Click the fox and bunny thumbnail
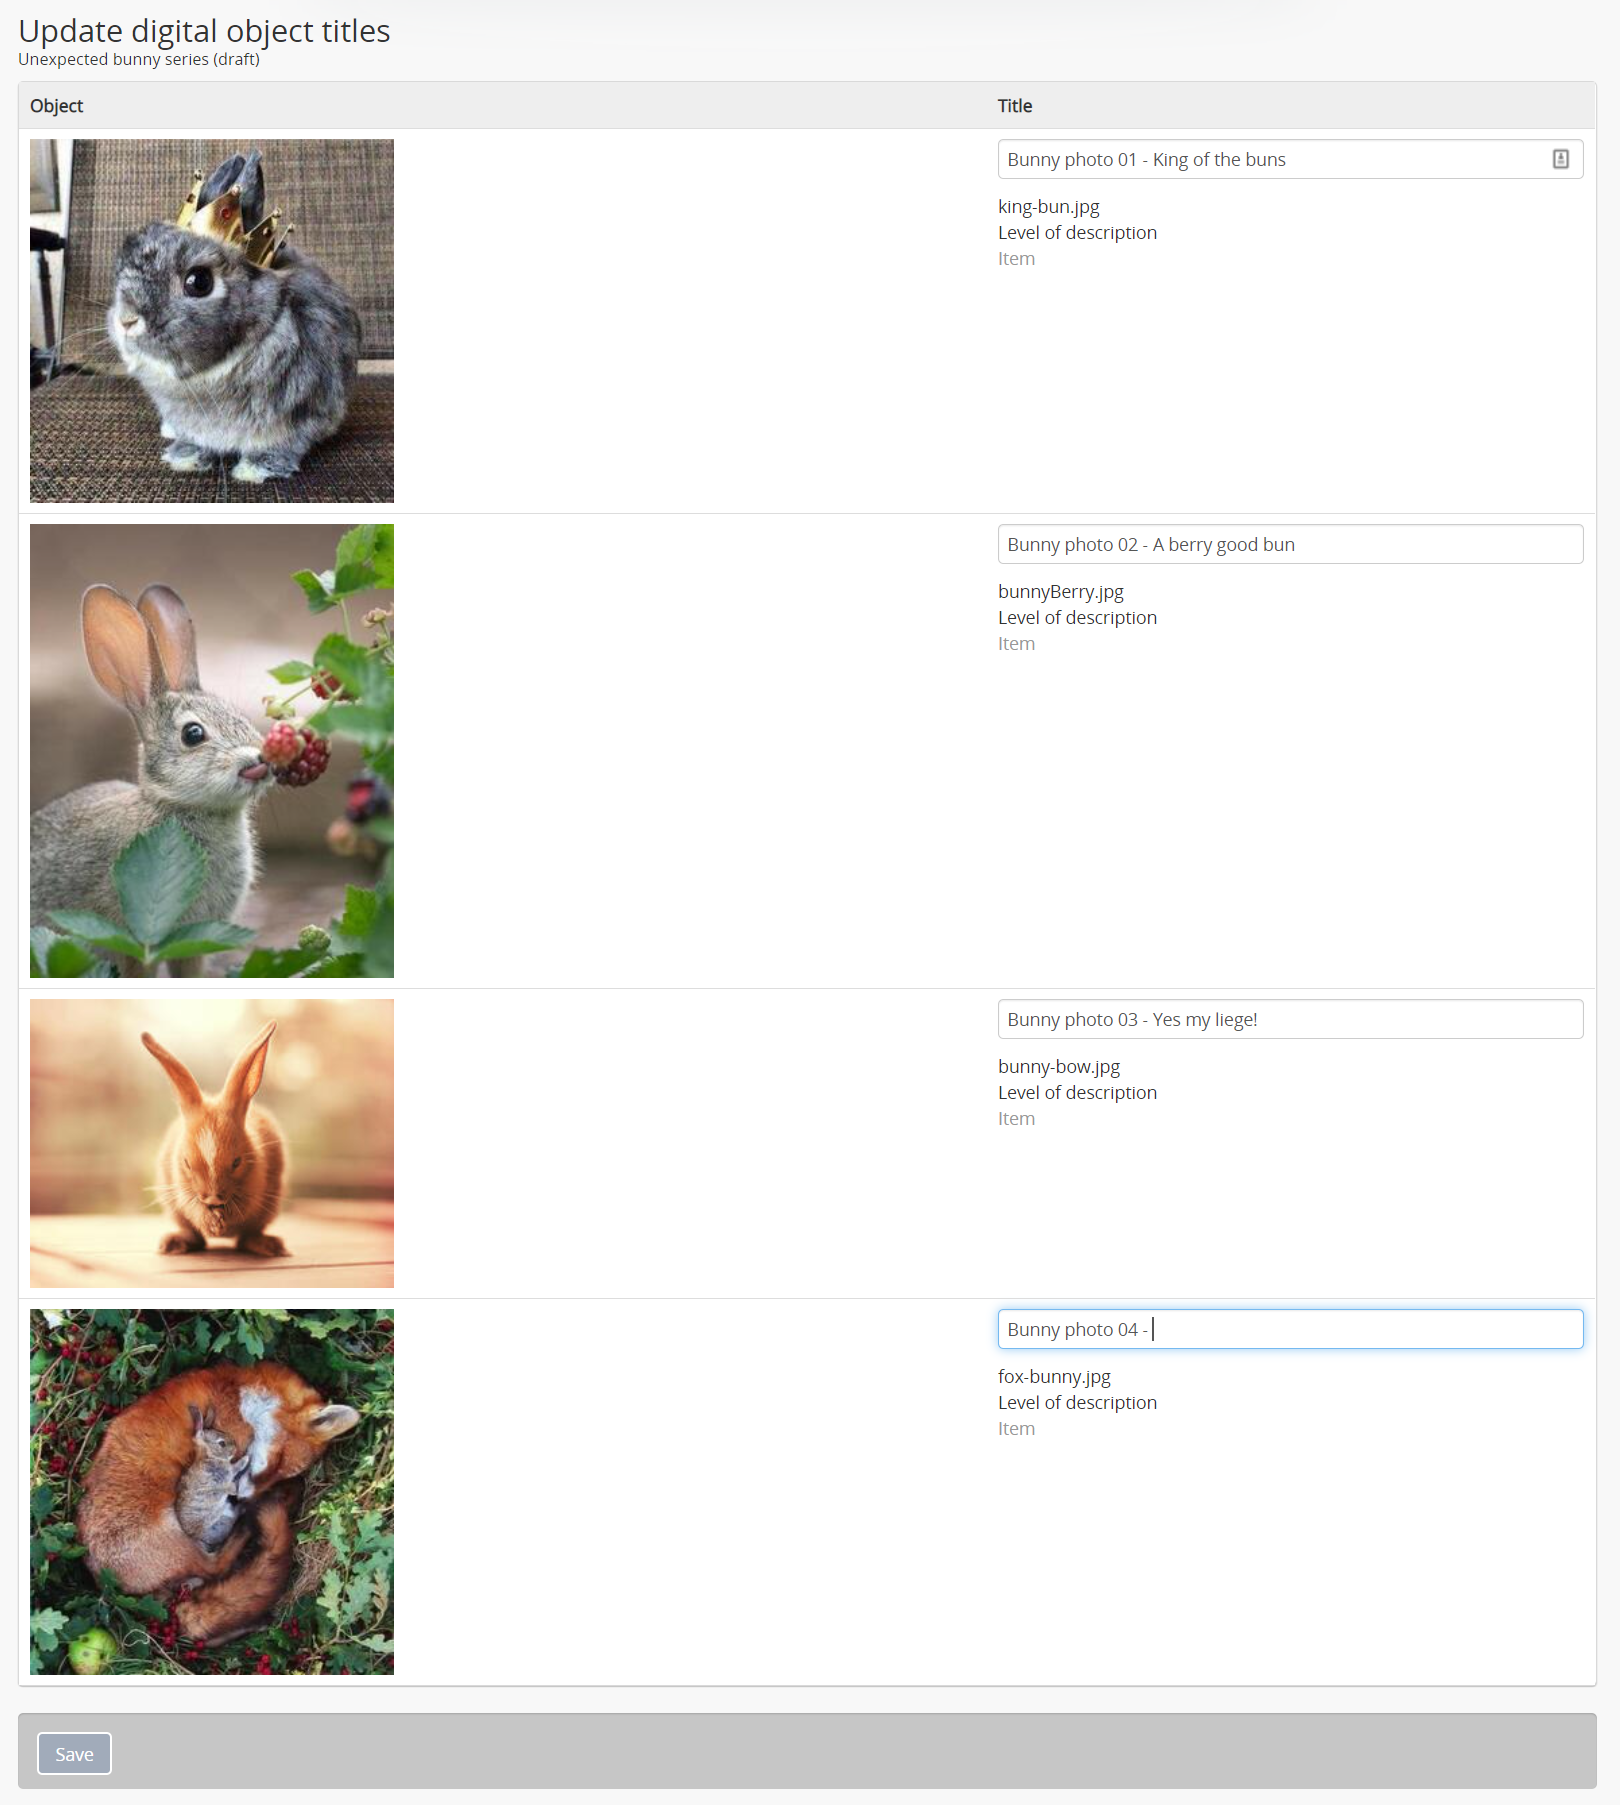Screen dimensions: 1620x1805 (212, 1491)
